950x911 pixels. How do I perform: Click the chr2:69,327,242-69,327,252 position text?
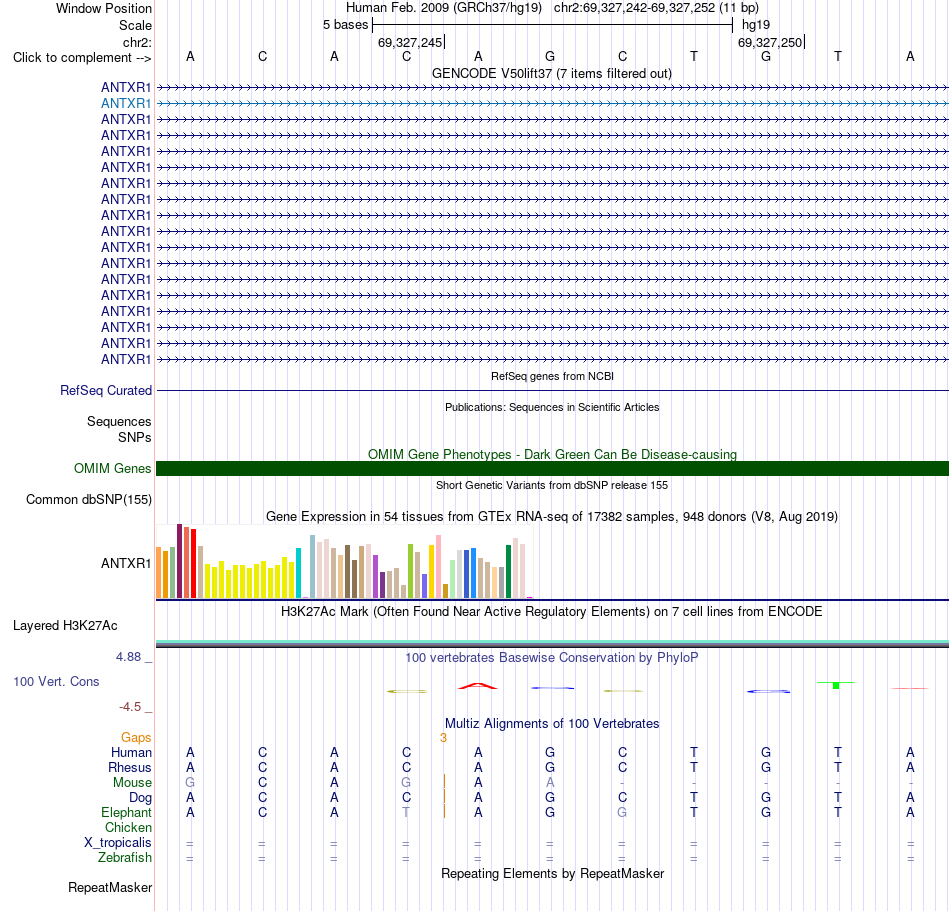(634, 8)
